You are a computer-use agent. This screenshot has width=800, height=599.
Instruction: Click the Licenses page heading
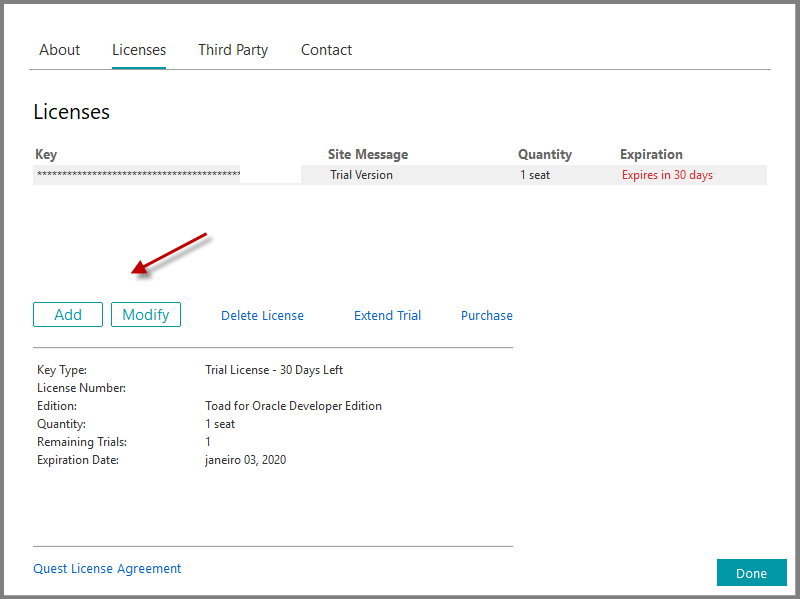(x=71, y=112)
